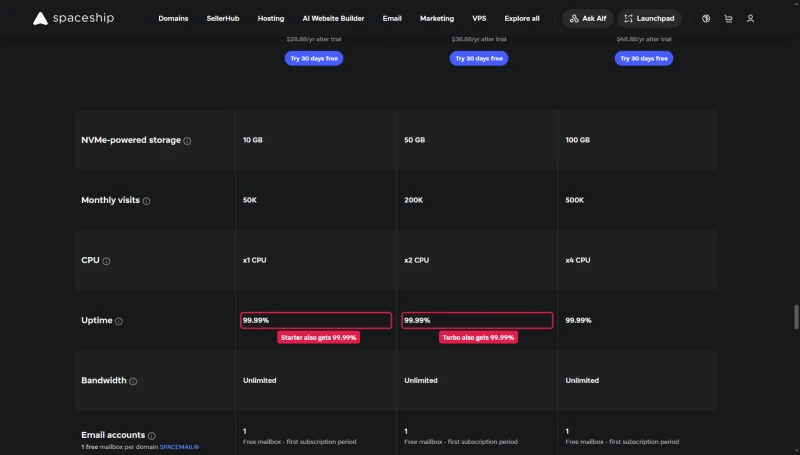Open the shopping cart icon
Screen dimensions: 800x455
[x=728, y=18]
